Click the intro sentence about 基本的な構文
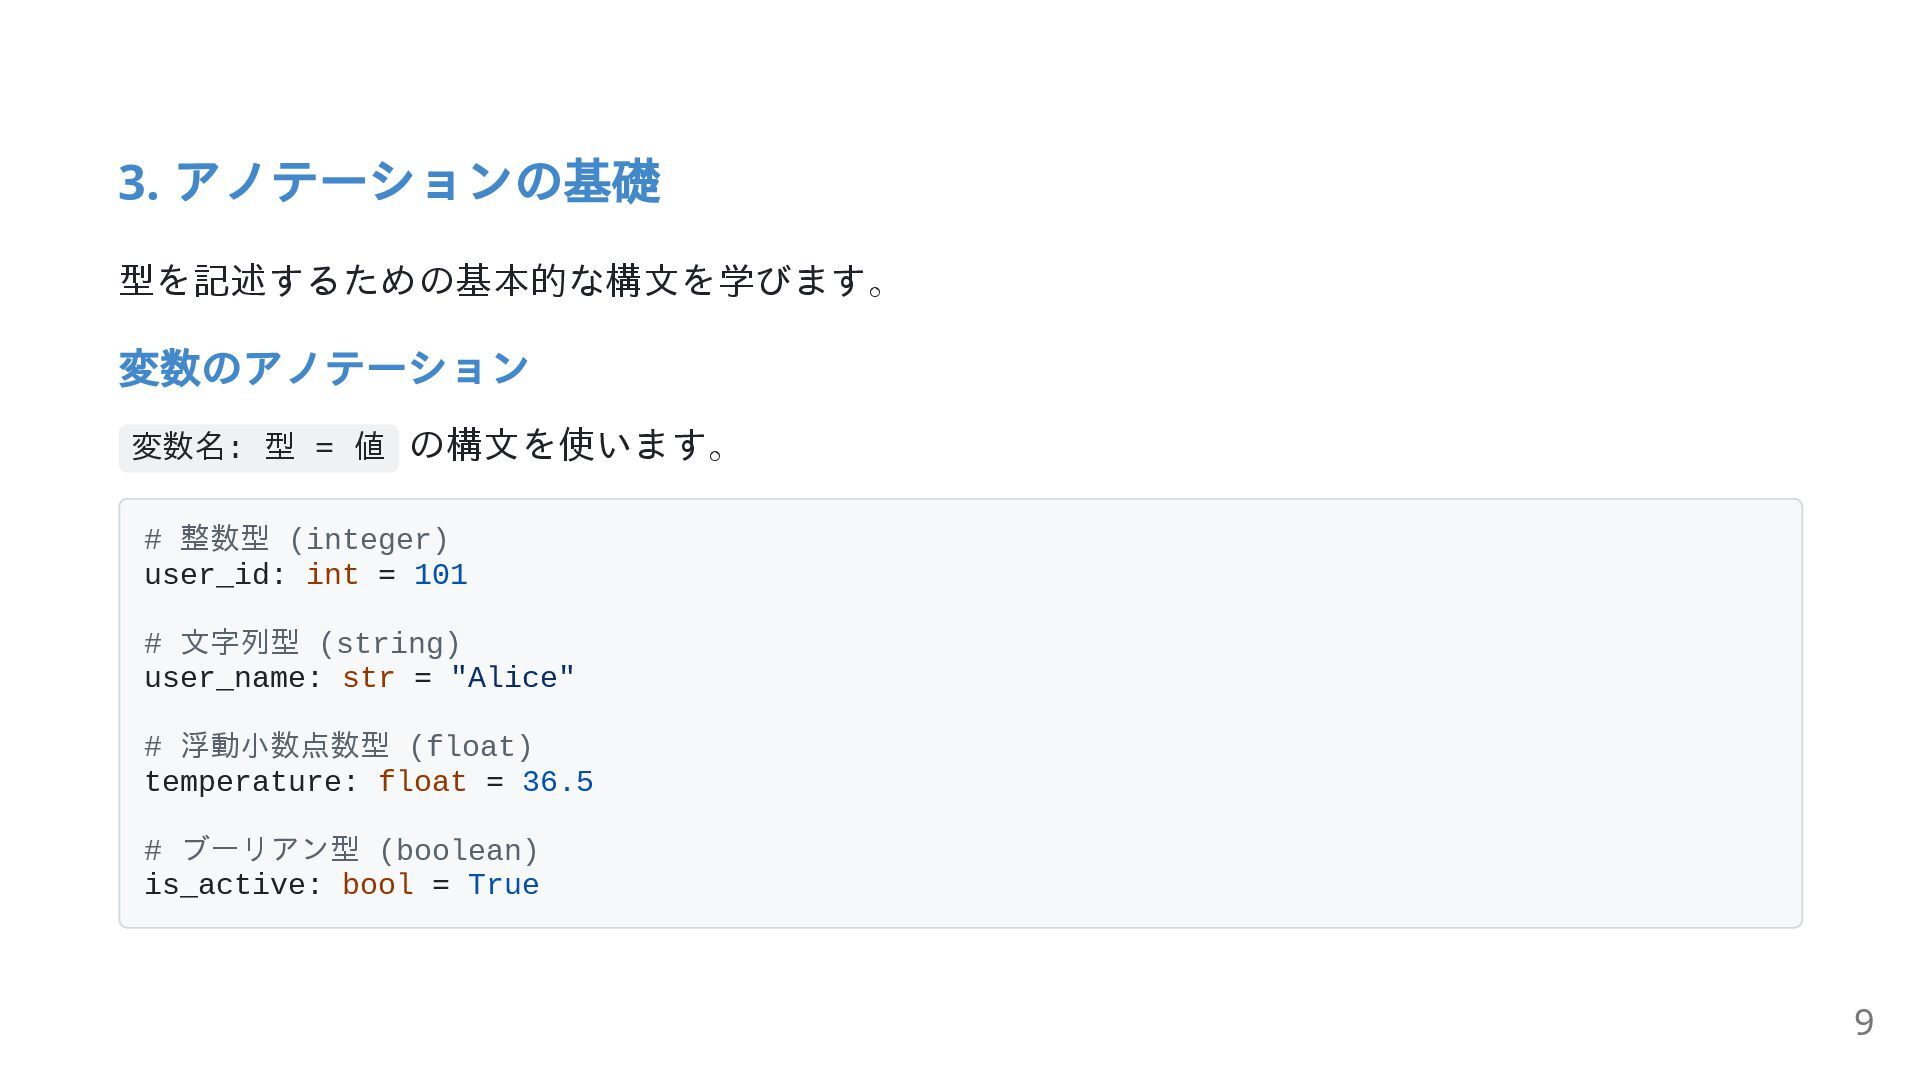 (503, 280)
